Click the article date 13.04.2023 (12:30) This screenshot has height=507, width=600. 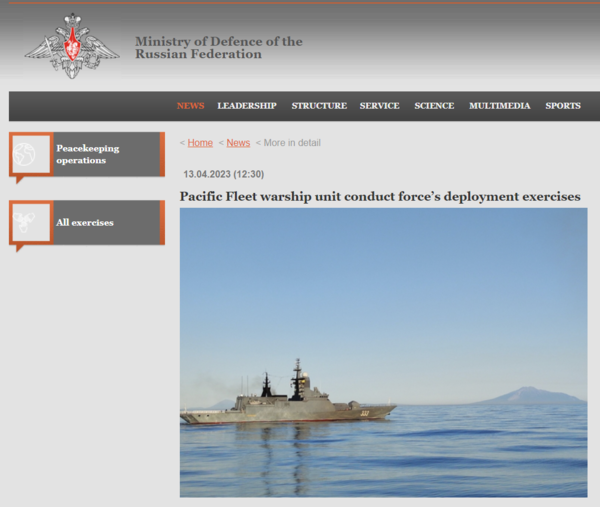pyautogui.click(x=223, y=174)
